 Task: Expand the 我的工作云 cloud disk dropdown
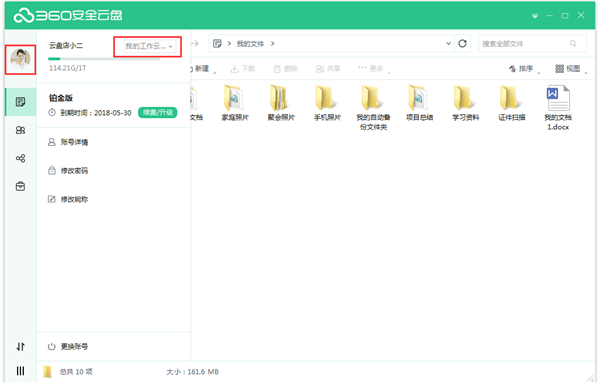pos(150,46)
